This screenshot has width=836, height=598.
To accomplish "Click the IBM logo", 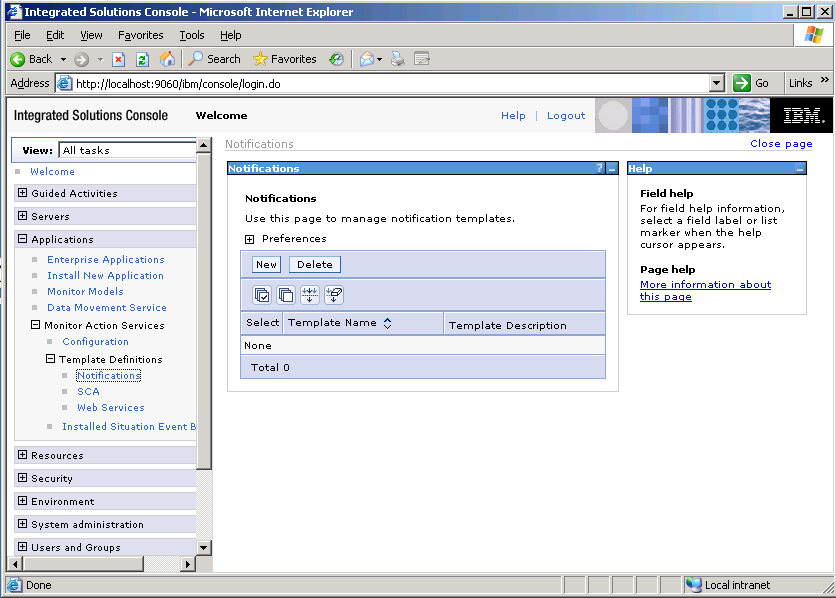I will click(803, 115).
